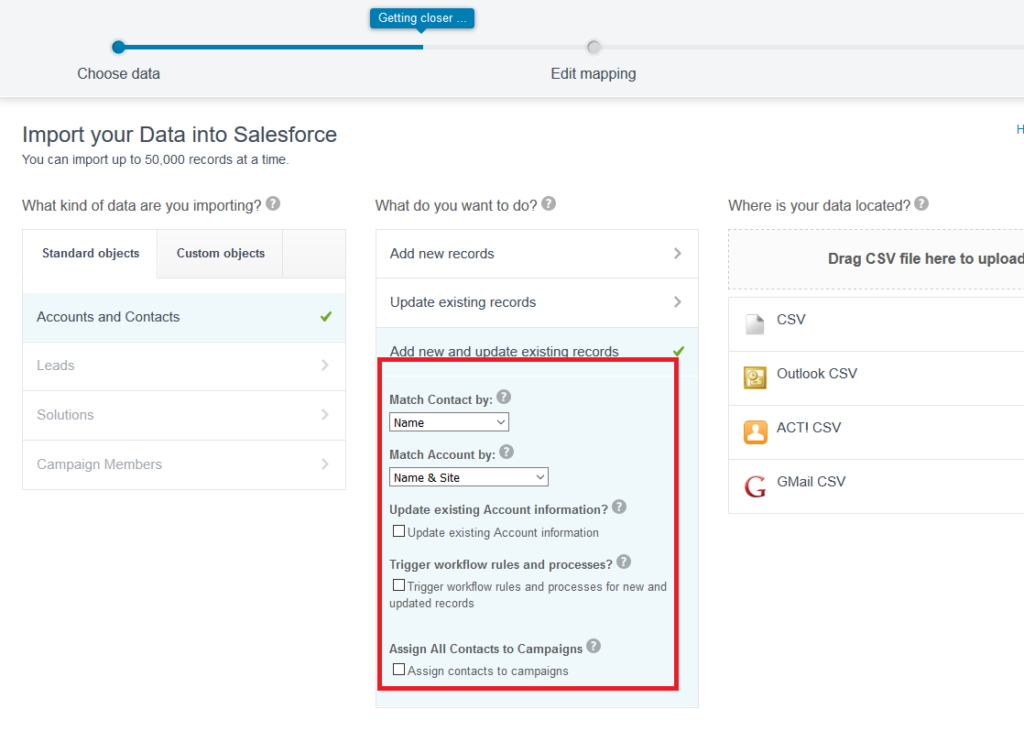Image resolution: width=1024 pixels, height=731 pixels.
Task: Select Campaign Members object
Action: click(x=184, y=464)
